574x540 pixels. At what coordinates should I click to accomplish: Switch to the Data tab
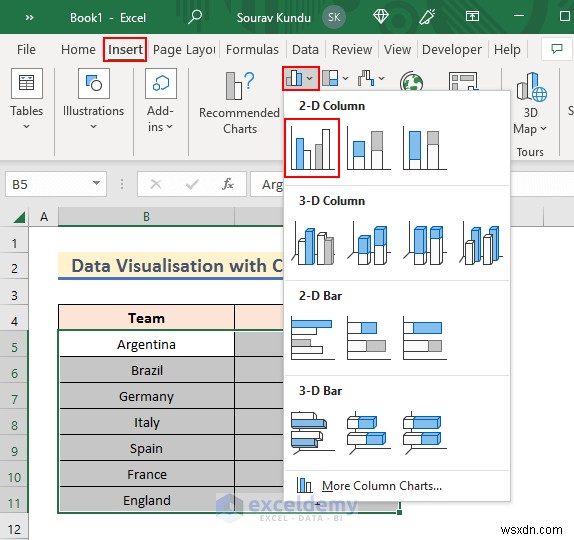[305, 49]
